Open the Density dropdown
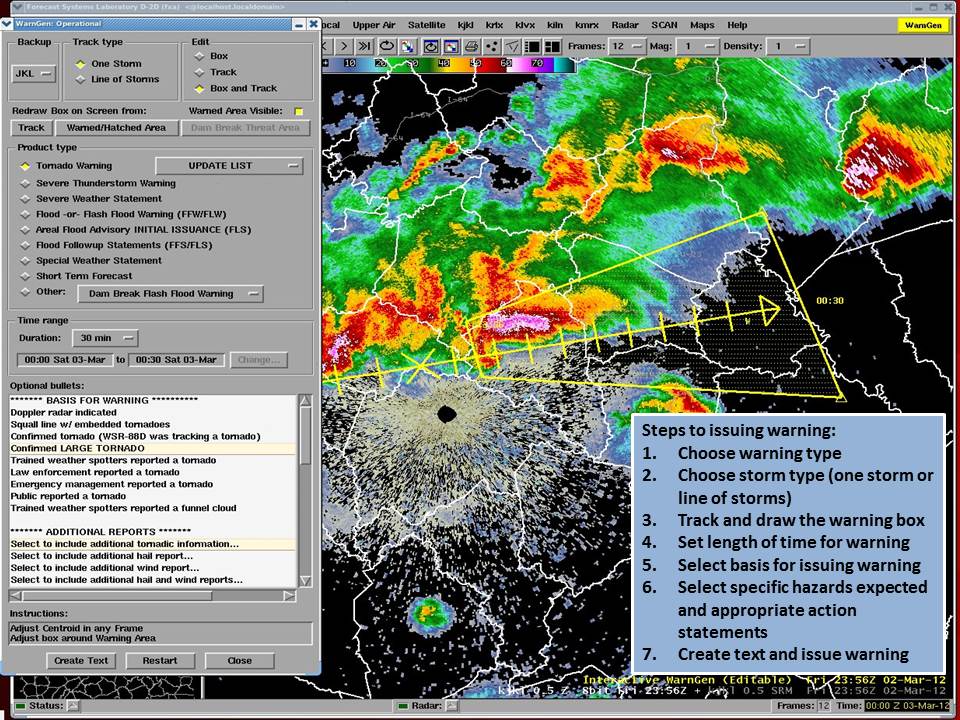The image size is (960, 720). click(790, 46)
